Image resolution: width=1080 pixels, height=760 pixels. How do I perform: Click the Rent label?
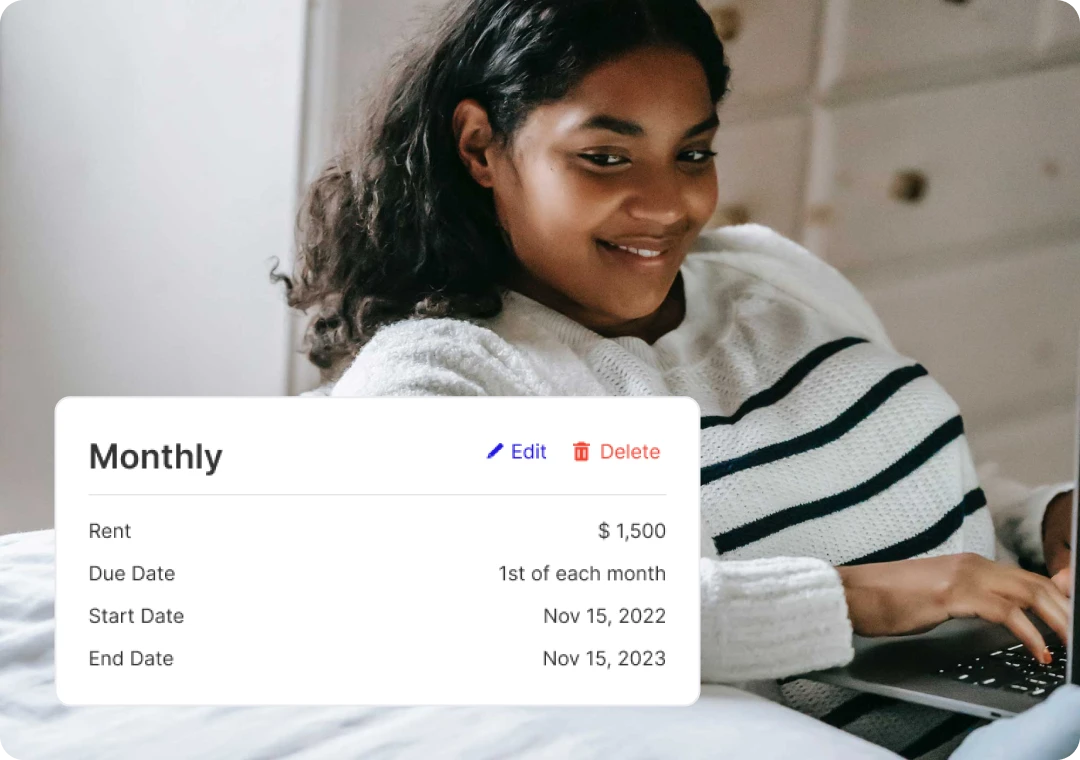110,531
